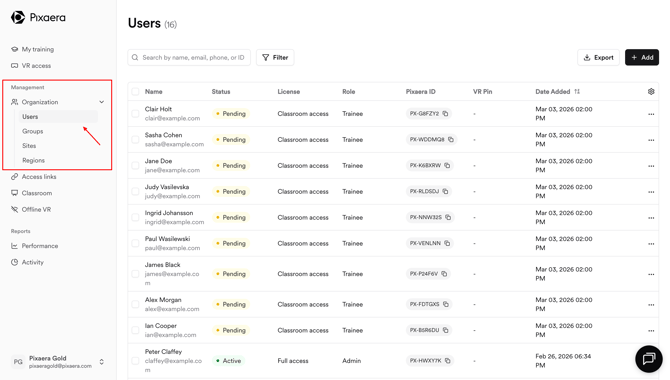Copy Pixaera ID for Jane Doe

tap(447, 165)
